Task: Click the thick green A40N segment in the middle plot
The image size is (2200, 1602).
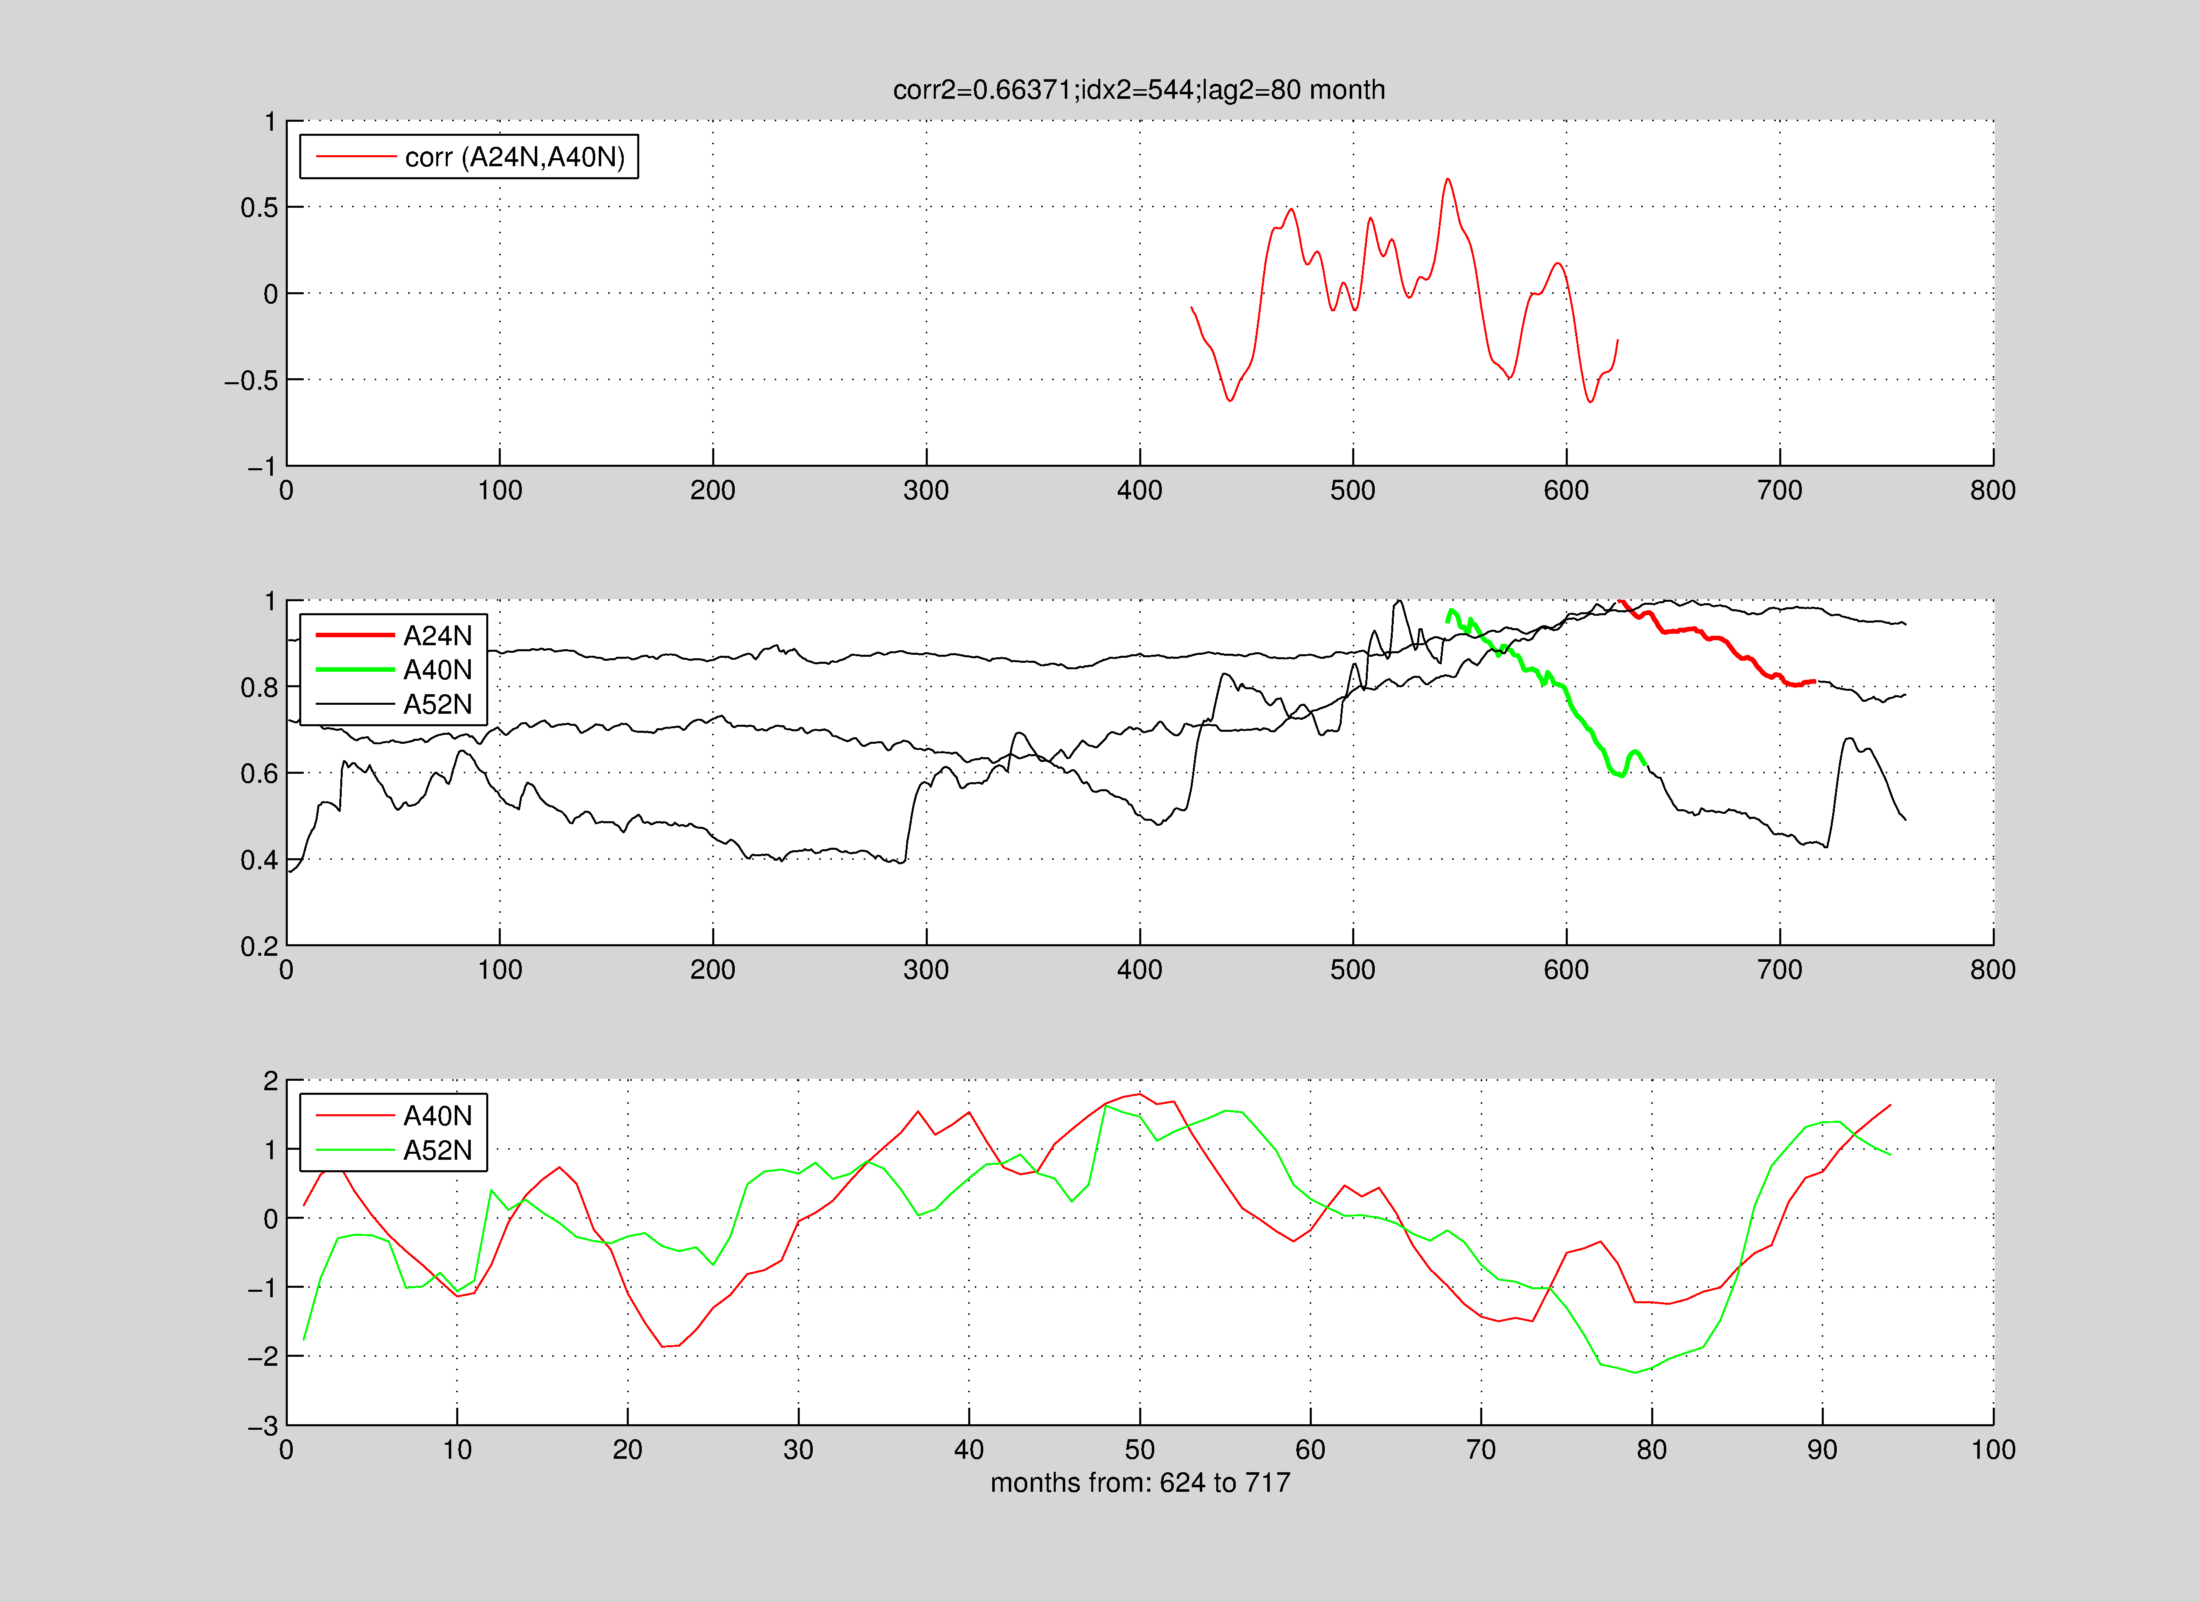Action: pos(1575,712)
